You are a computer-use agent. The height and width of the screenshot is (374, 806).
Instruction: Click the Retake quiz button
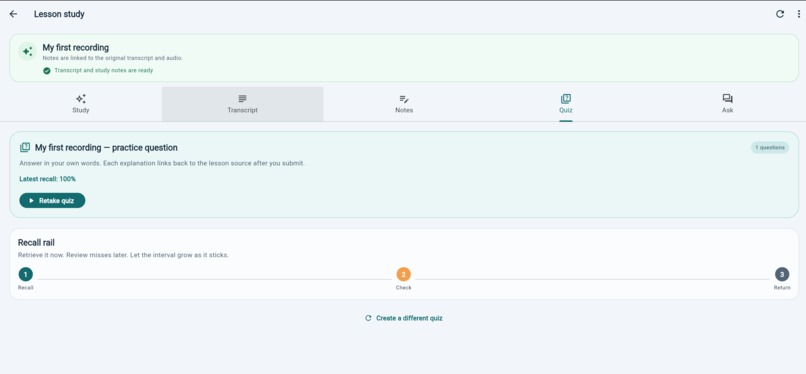(52, 201)
